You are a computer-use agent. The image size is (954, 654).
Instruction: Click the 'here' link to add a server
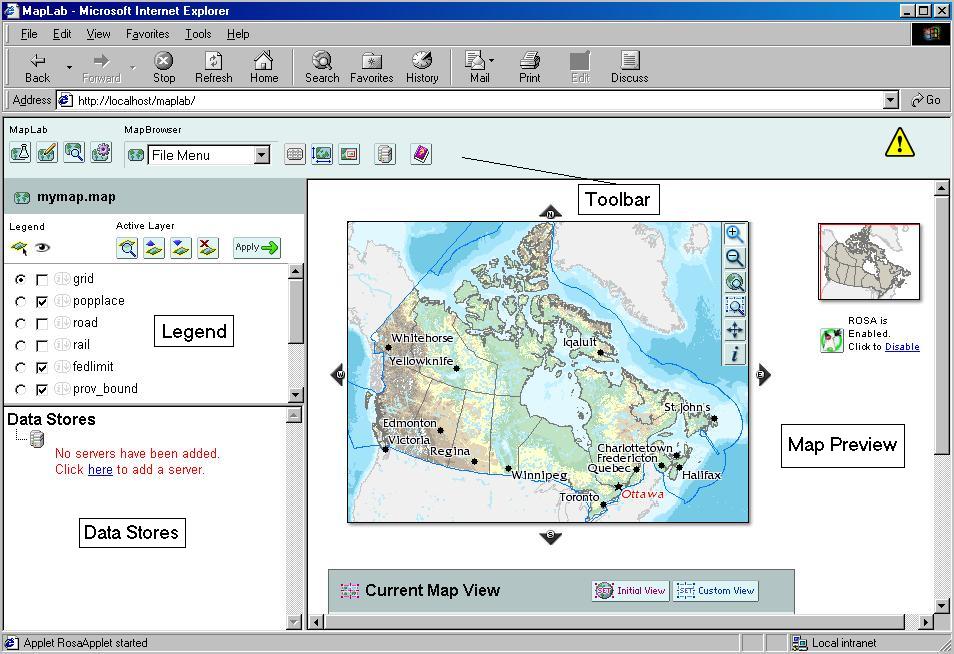pos(100,470)
